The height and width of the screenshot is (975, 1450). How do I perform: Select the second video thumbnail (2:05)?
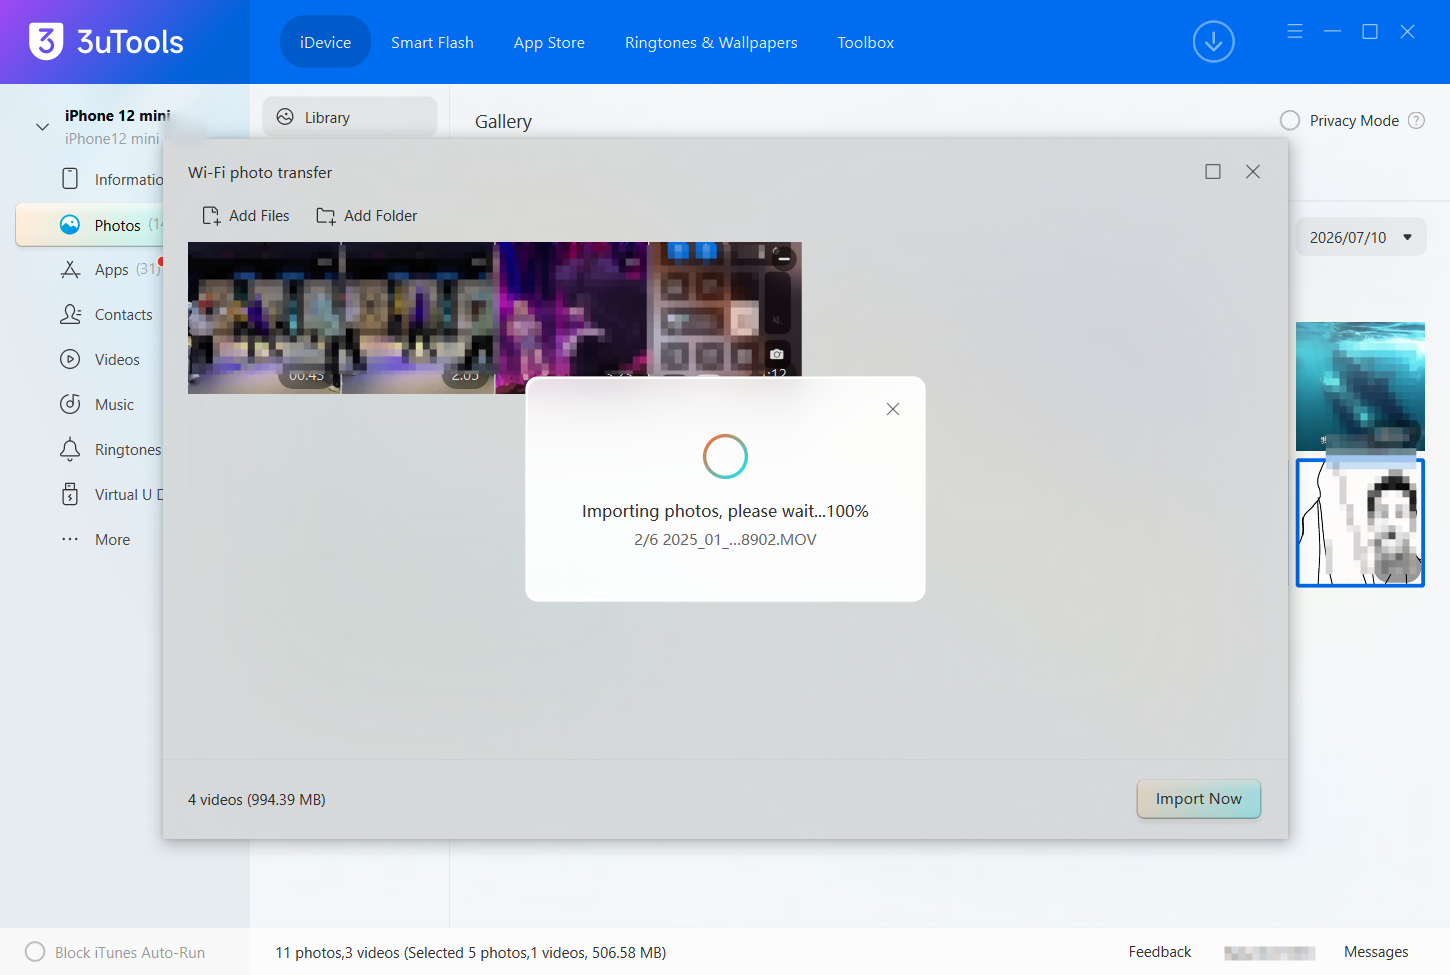point(418,318)
